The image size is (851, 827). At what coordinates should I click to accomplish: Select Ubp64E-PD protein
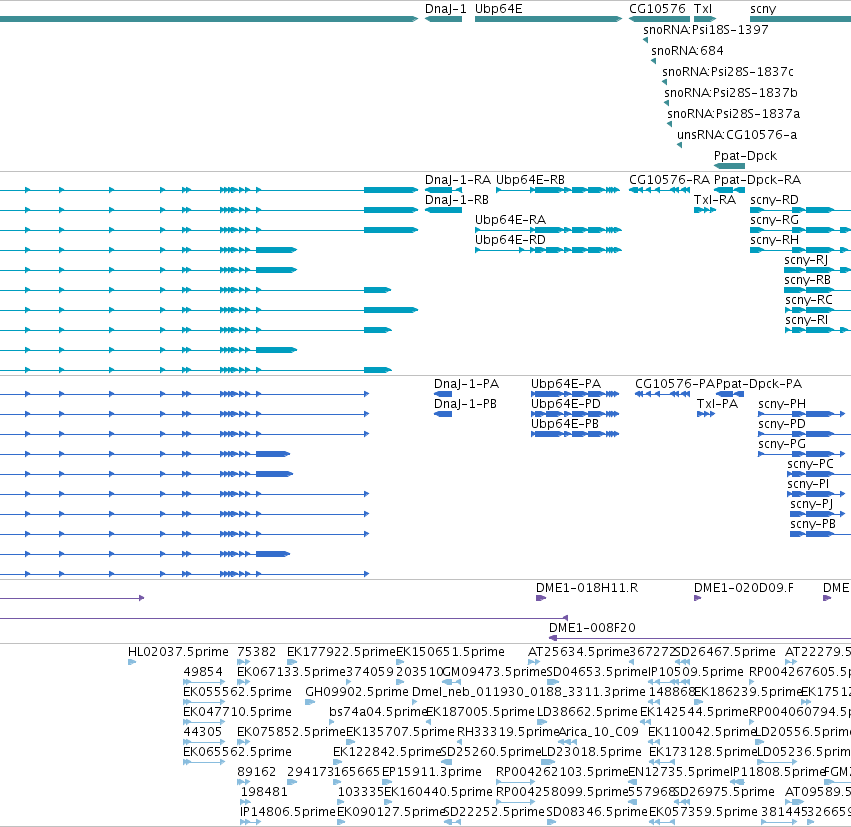[575, 414]
